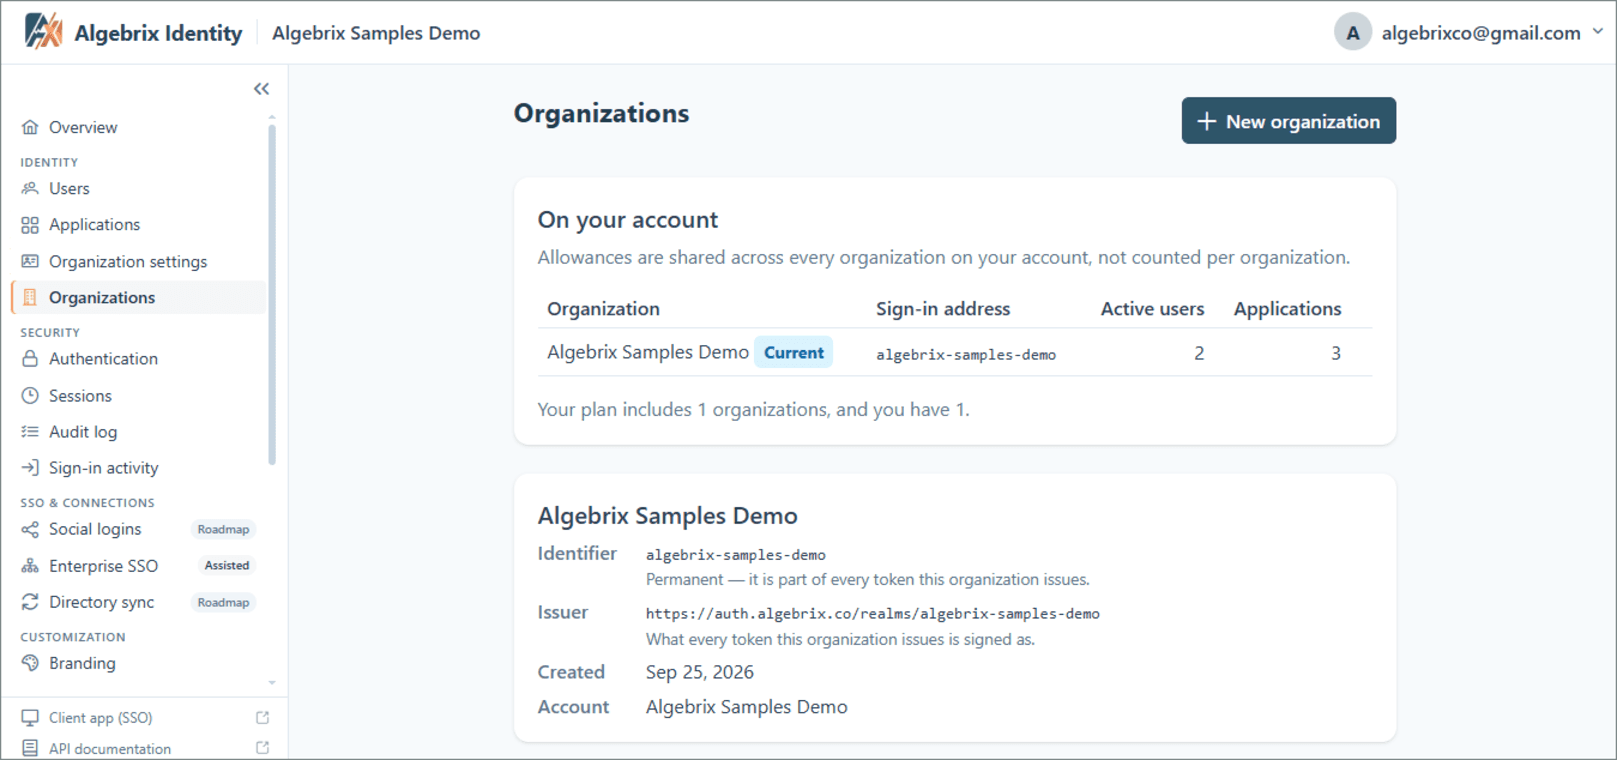Collapse the sidebar with the double chevron

(x=261, y=89)
